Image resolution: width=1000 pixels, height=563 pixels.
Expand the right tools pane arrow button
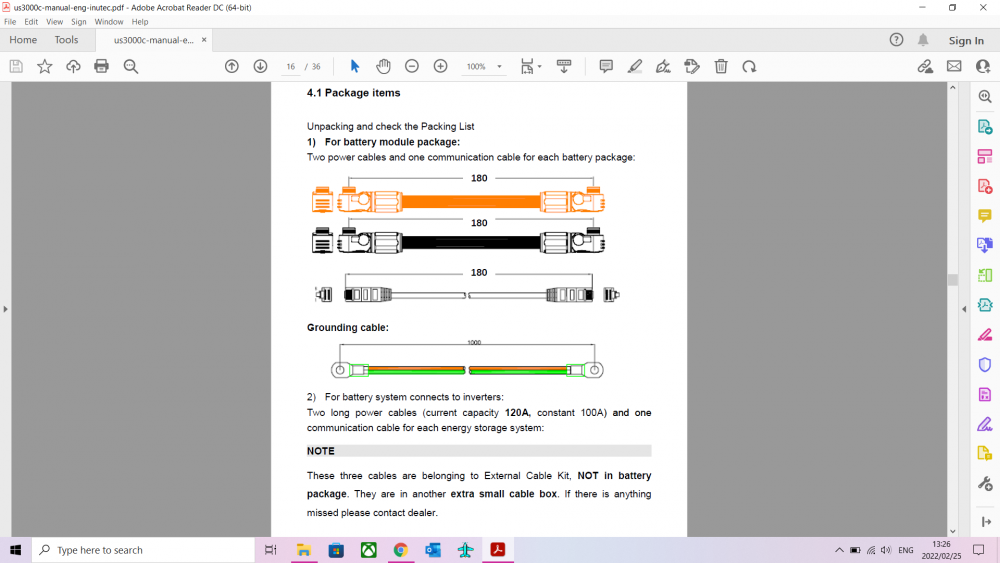[985, 522]
